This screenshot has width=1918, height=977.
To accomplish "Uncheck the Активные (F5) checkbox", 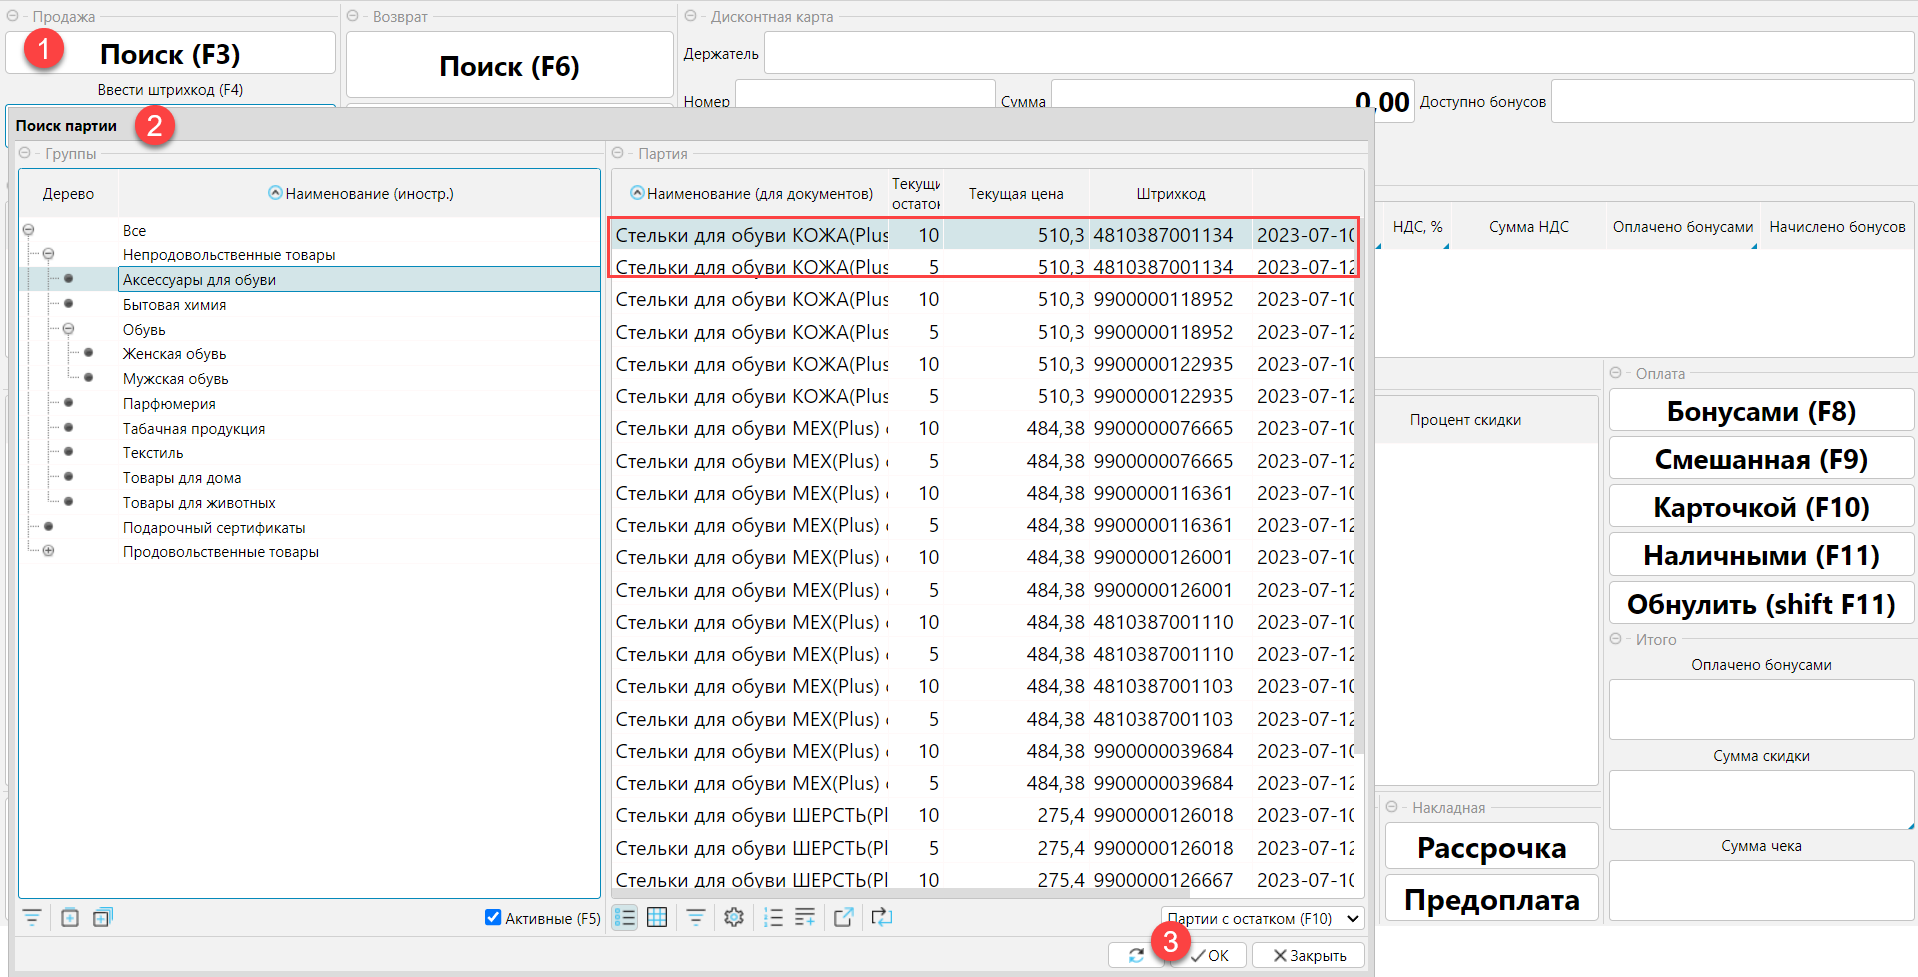I will 493,917.
